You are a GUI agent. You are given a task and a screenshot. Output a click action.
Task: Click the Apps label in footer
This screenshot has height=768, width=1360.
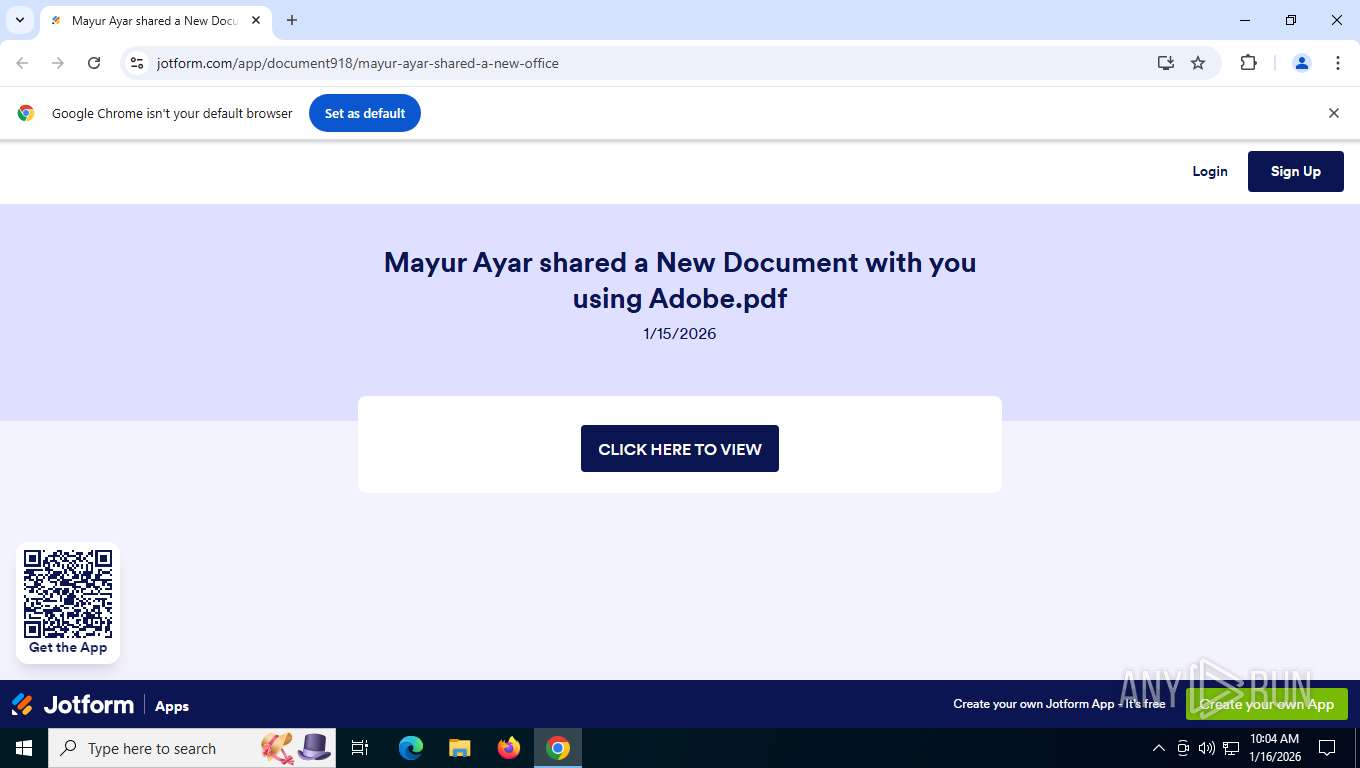(172, 706)
